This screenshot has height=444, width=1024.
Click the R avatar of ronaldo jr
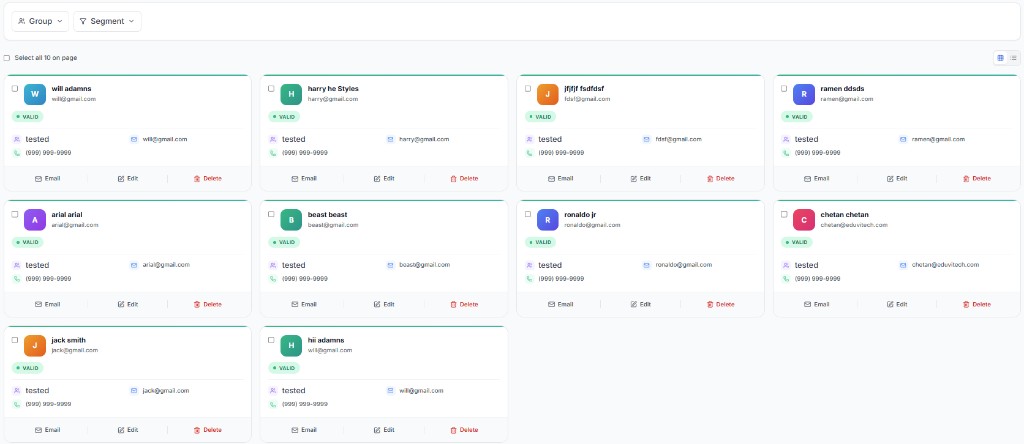coord(548,220)
